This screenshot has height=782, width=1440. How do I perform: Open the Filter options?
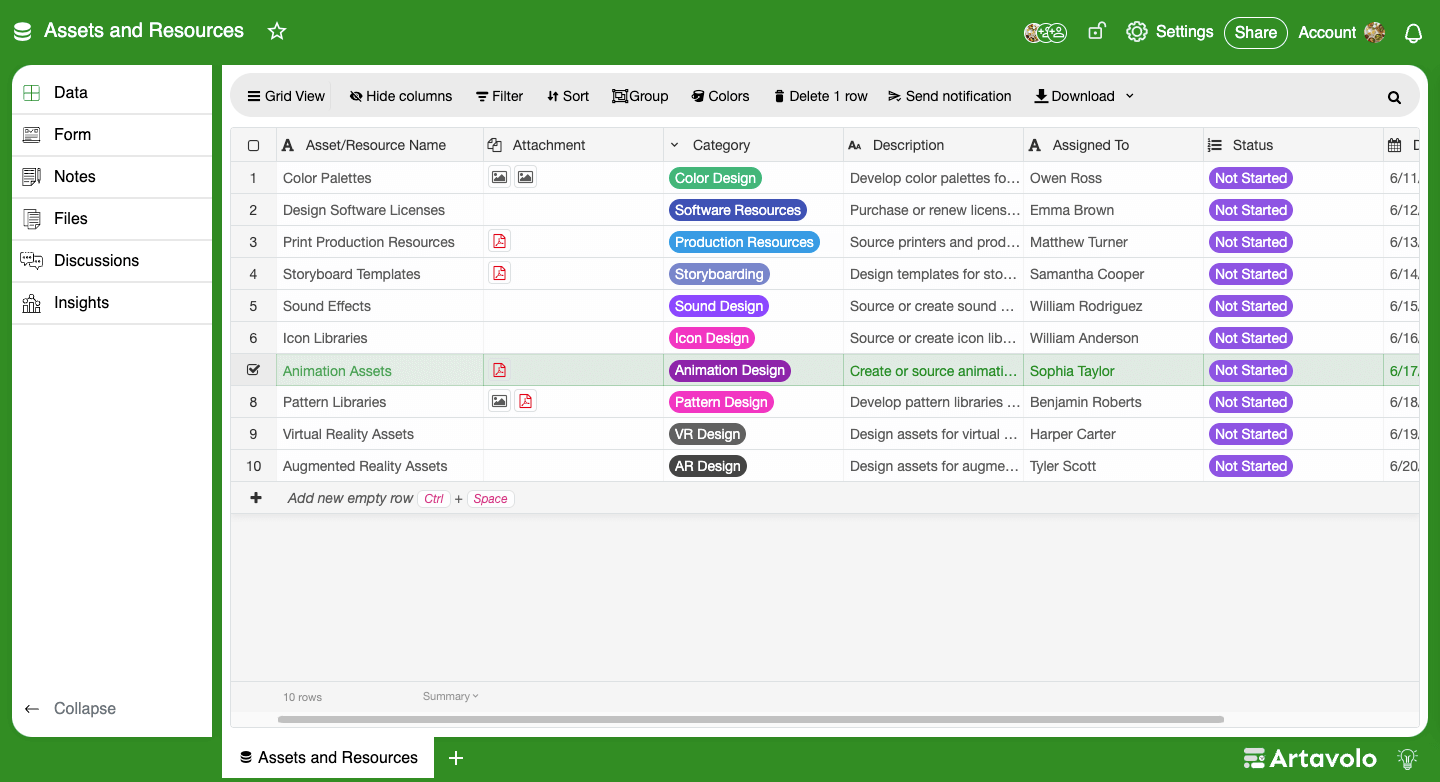click(x=499, y=96)
